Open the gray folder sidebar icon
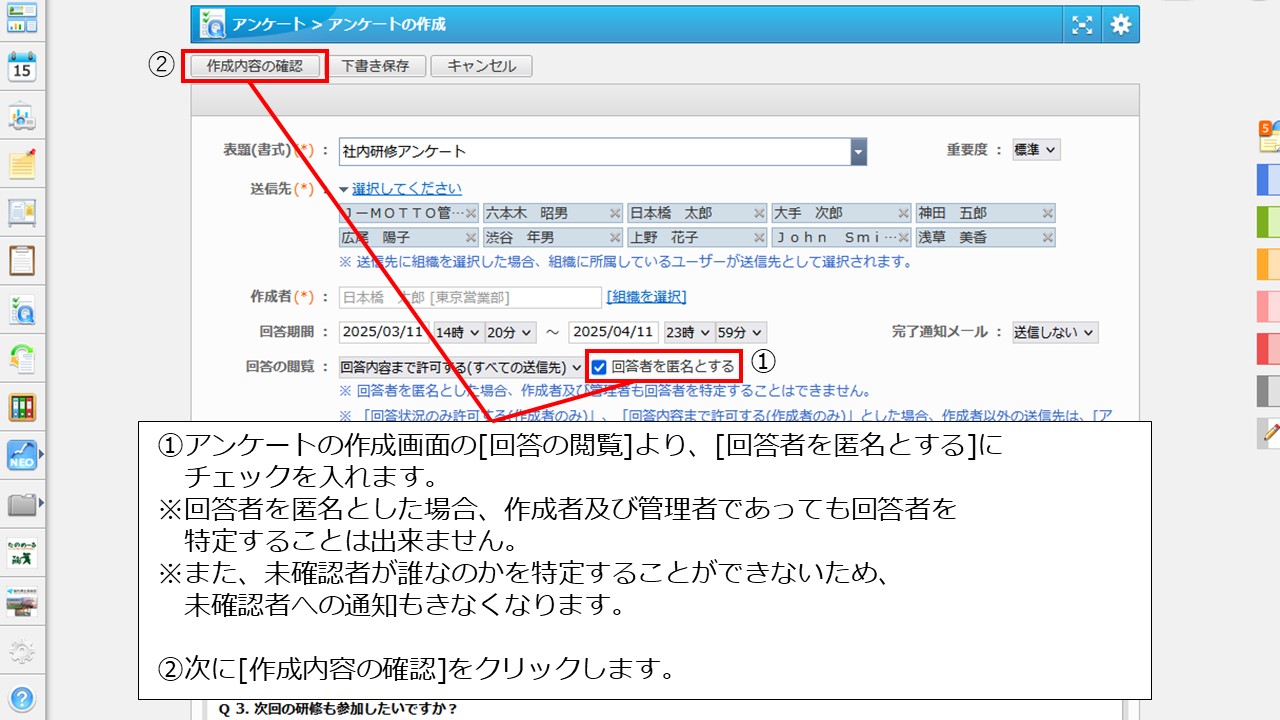Image resolution: width=1280 pixels, height=720 pixels. pyautogui.click(x=22, y=504)
